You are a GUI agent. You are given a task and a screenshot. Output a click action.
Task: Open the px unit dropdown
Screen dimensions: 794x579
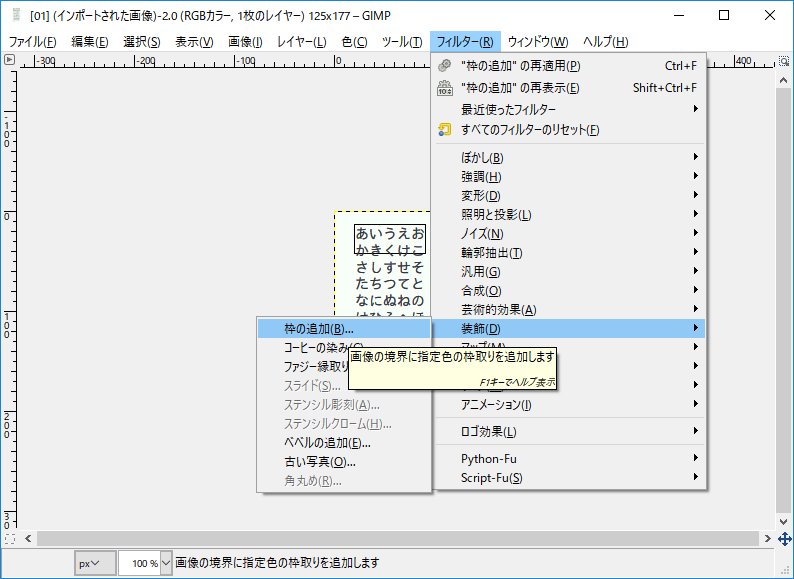[x=95, y=563]
